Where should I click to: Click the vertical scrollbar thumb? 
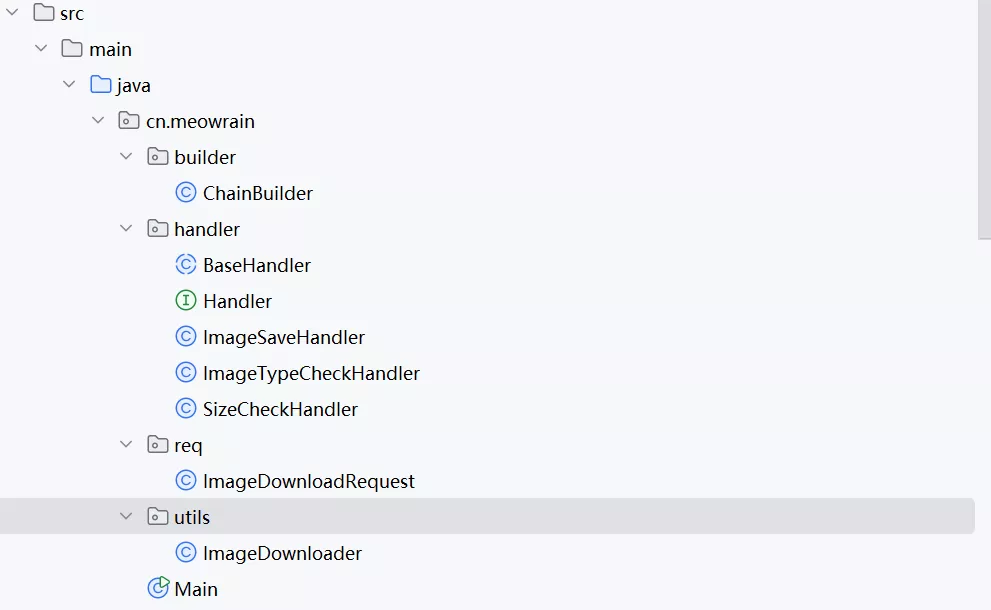point(983,120)
